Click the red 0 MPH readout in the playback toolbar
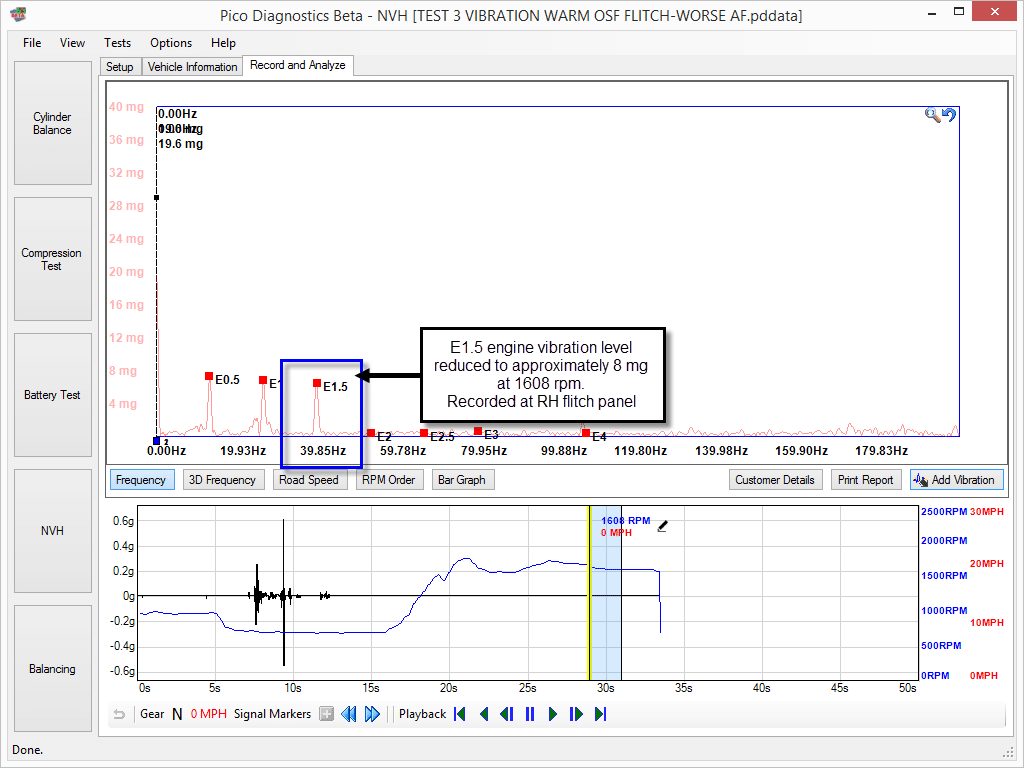1024x768 pixels. point(208,714)
